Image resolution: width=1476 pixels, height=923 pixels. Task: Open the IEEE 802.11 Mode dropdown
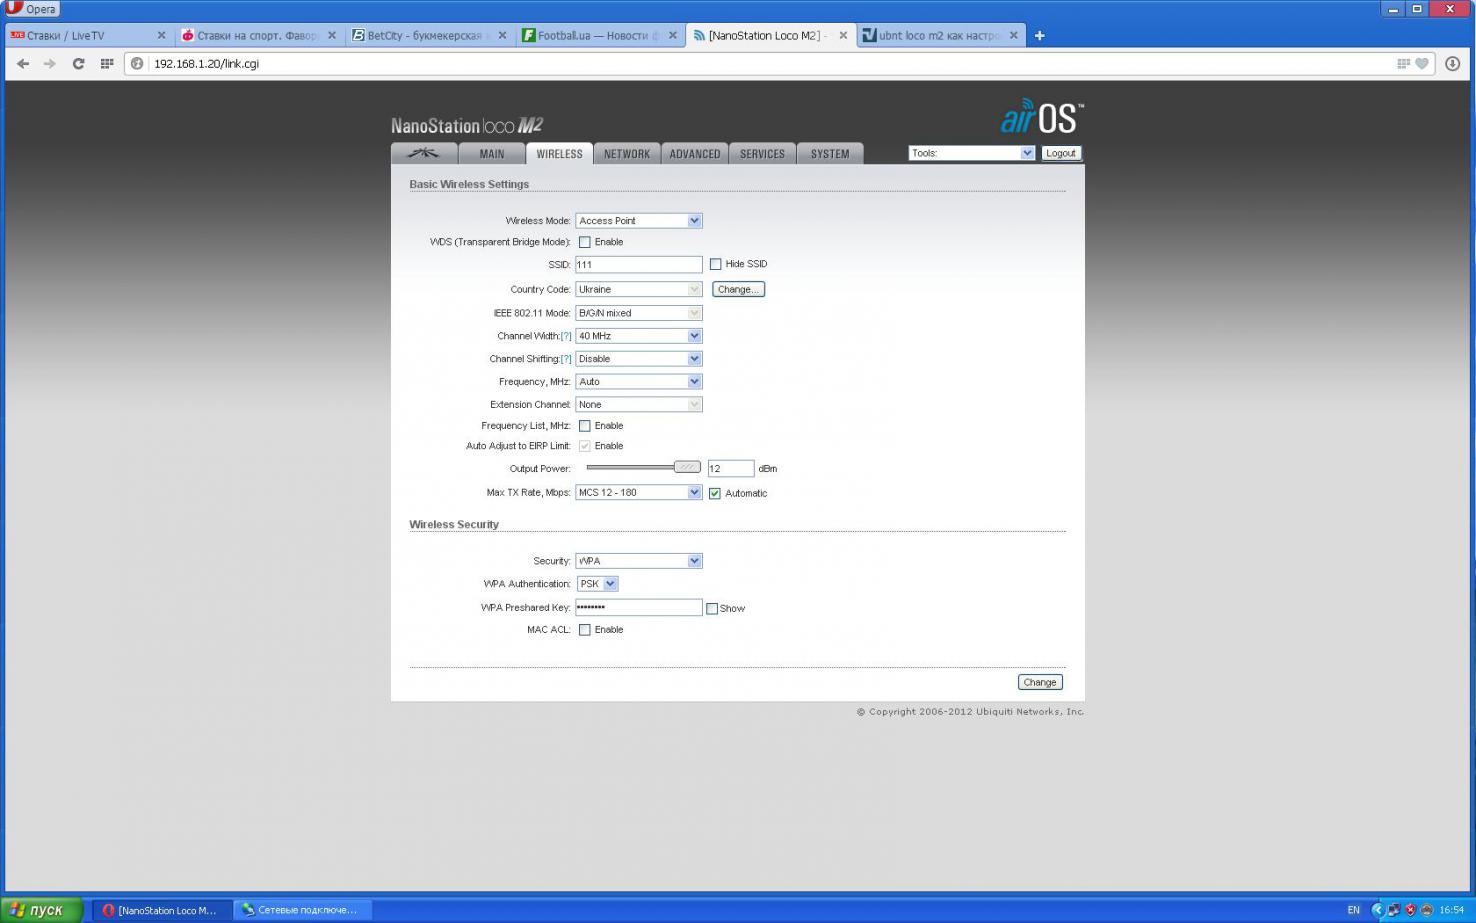coord(639,313)
